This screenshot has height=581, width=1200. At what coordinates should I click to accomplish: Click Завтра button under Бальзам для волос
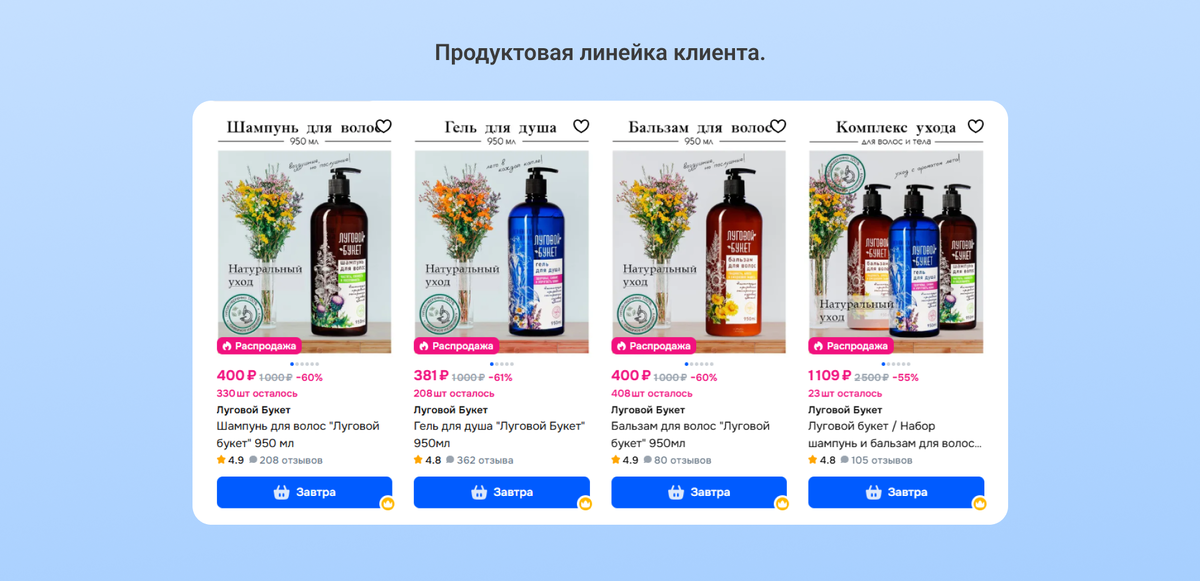pyautogui.click(x=698, y=492)
